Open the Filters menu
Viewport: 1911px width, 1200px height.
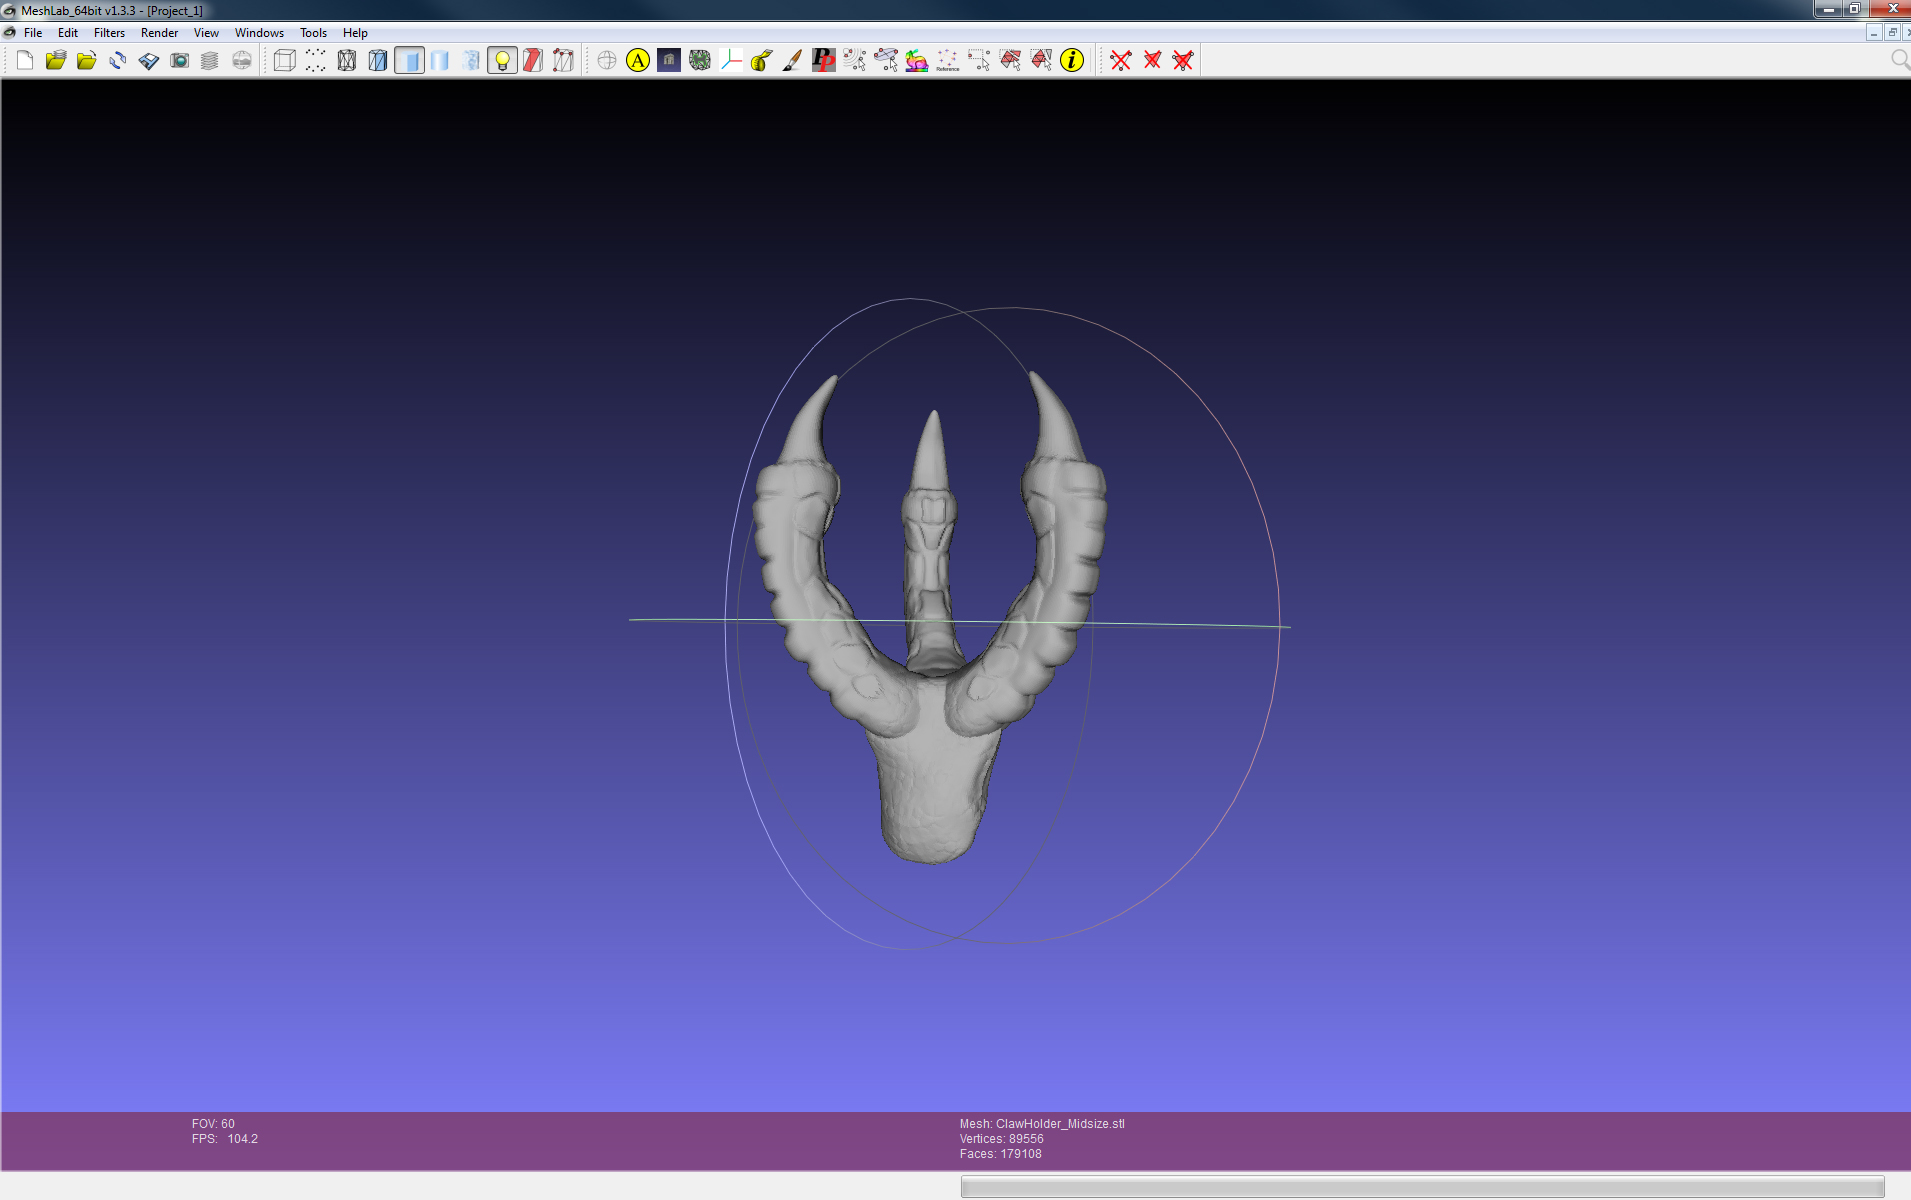click(x=109, y=33)
